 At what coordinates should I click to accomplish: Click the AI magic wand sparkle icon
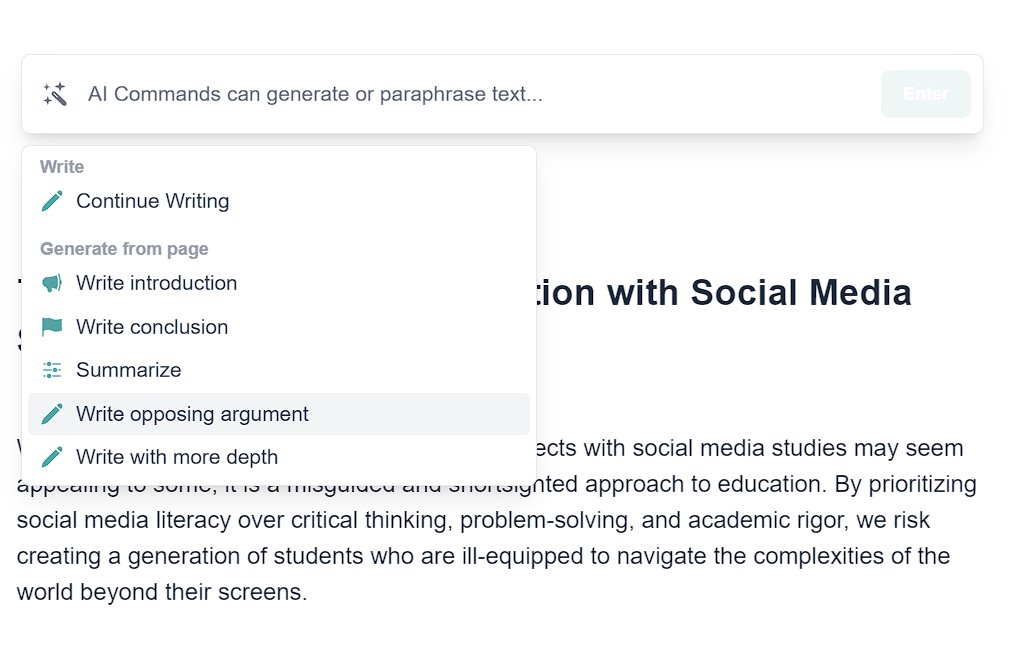click(55, 94)
